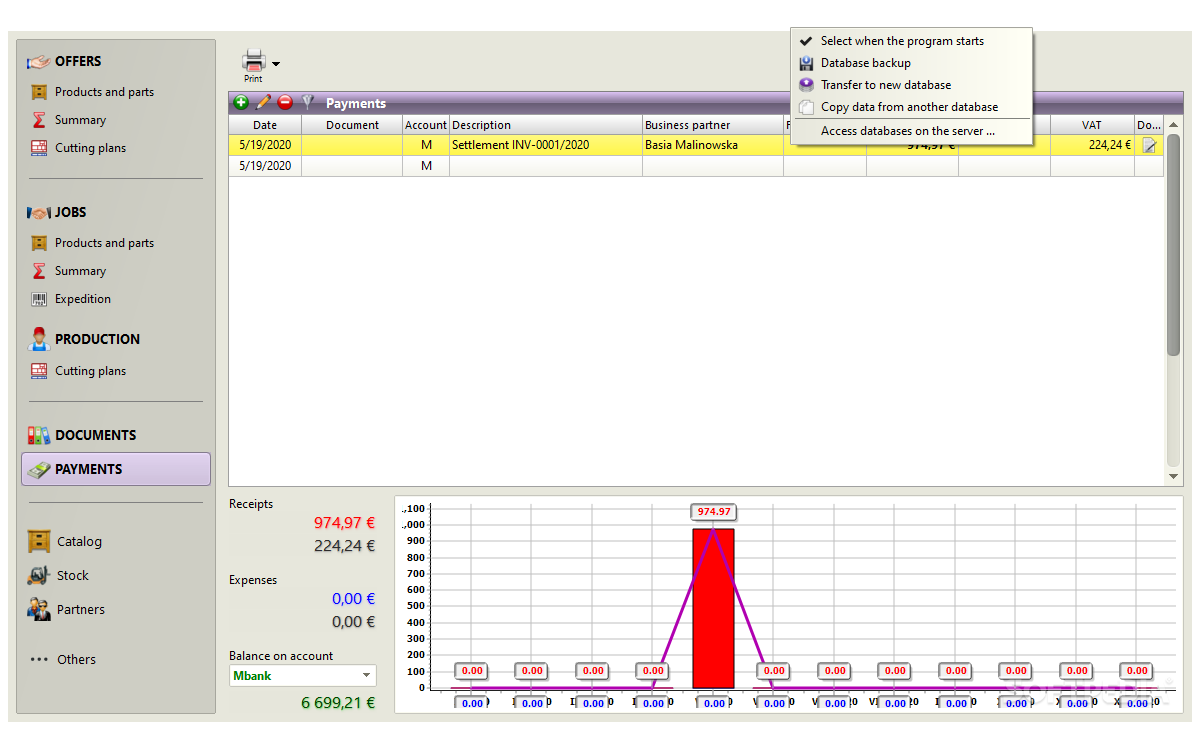
Task: Select the PAYMENTS section
Action: (x=116, y=469)
